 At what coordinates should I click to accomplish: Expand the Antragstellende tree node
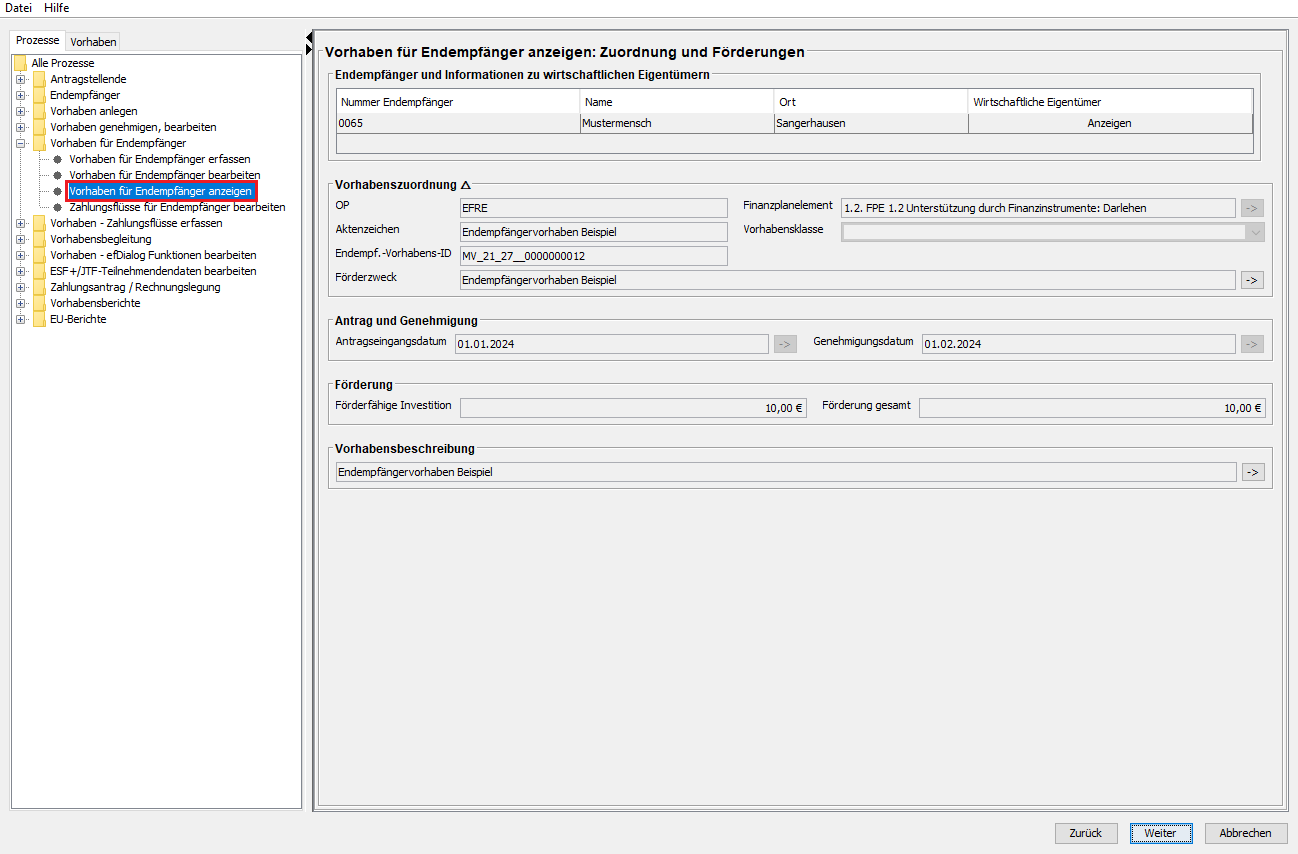(20, 79)
